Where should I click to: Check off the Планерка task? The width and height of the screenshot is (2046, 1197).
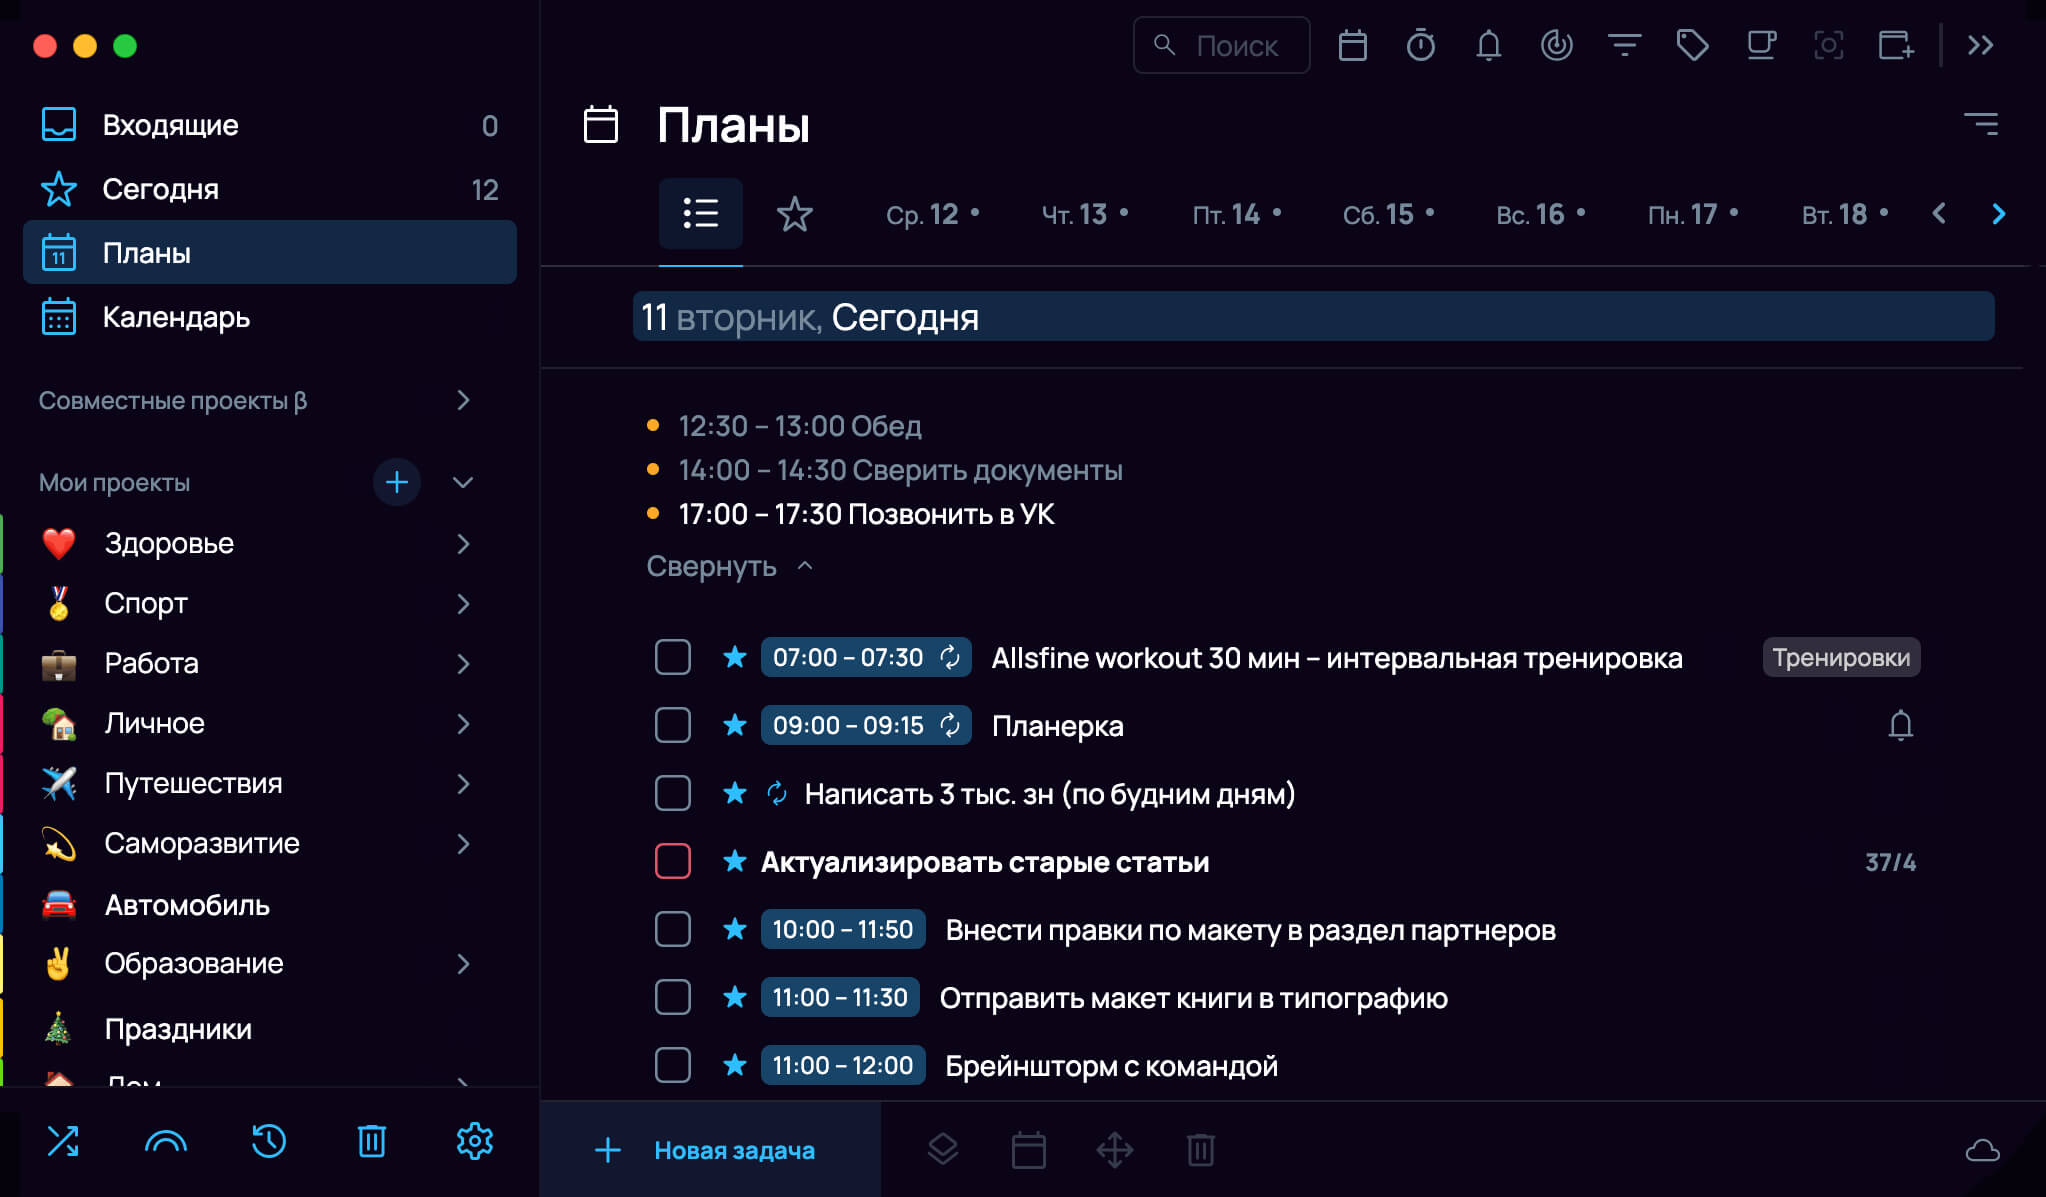point(672,725)
